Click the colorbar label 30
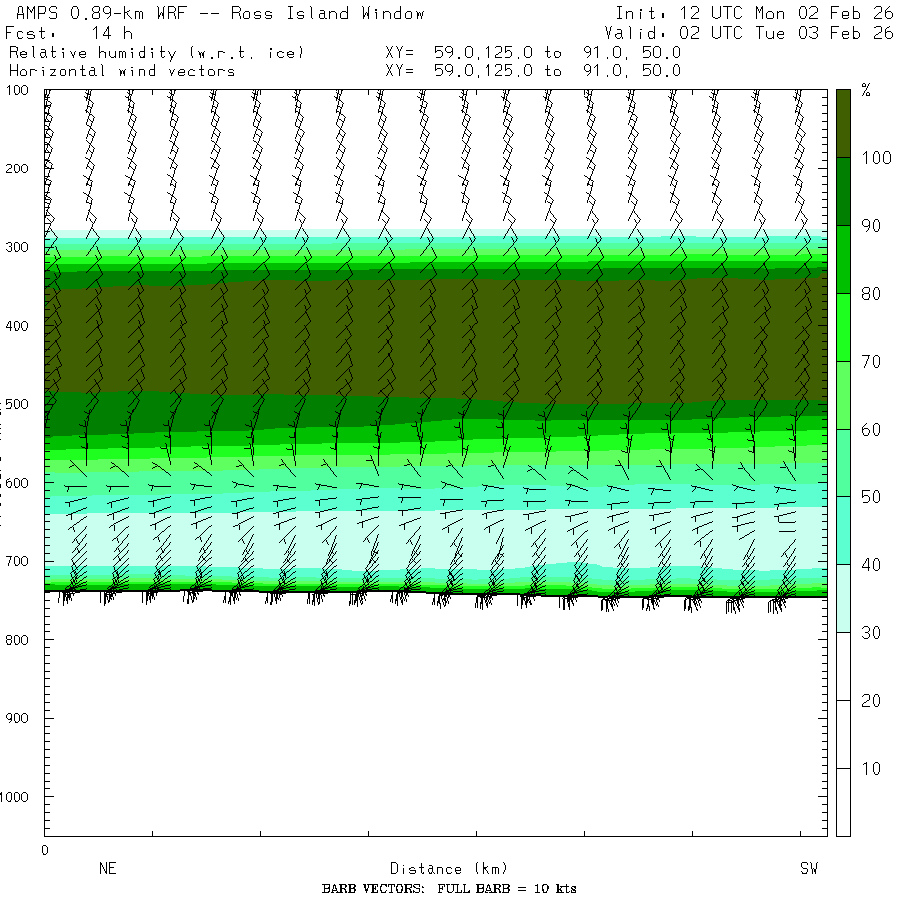The image size is (900, 900). (x=871, y=633)
